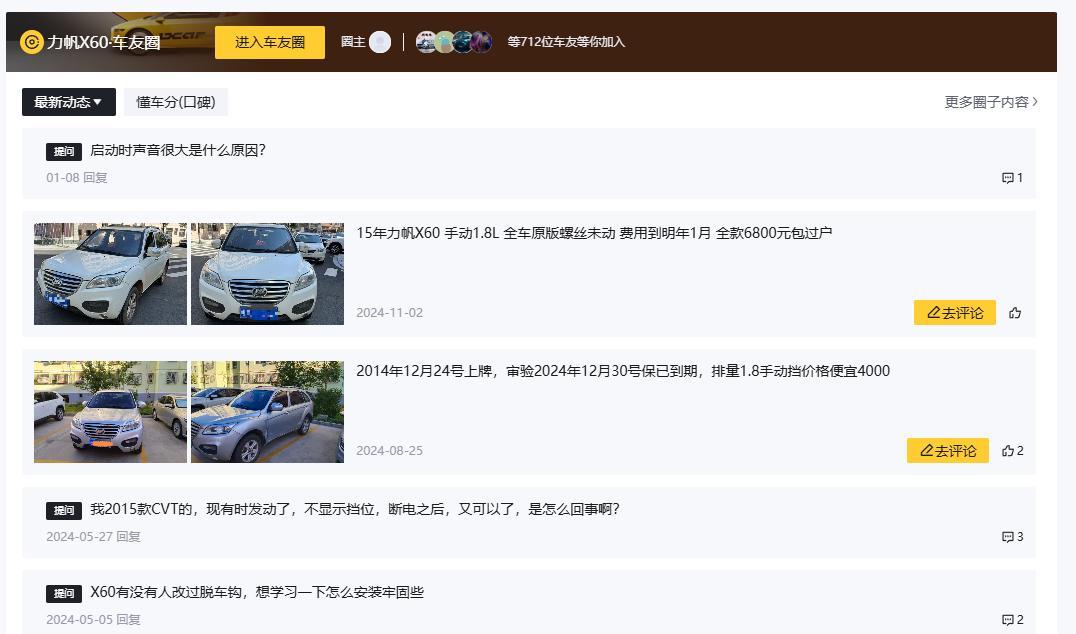The height and width of the screenshot is (634, 1076).
Task: Click the 2024-11-02 date text
Action: pyautogui.click(x=389, y=313)
